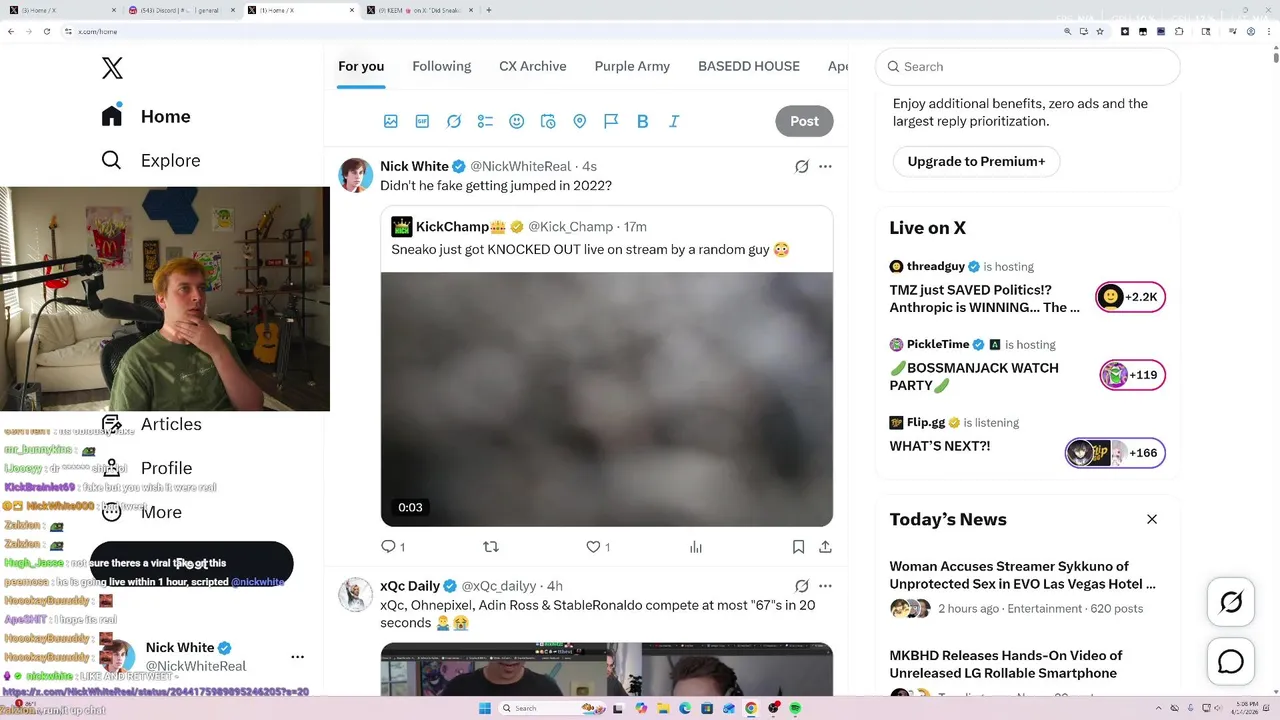Bookmark Nick White's post
The height and width of the screenshot is (720, 1280).
[798, 547]
